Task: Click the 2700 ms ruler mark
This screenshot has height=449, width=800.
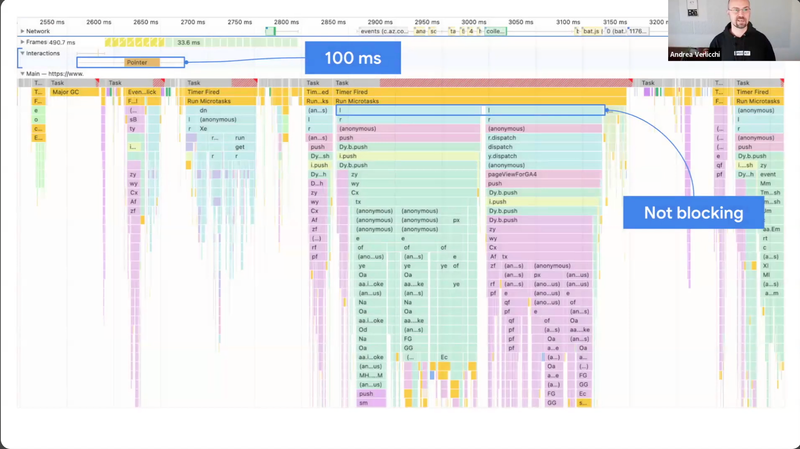Action: (x=193, y=22)
